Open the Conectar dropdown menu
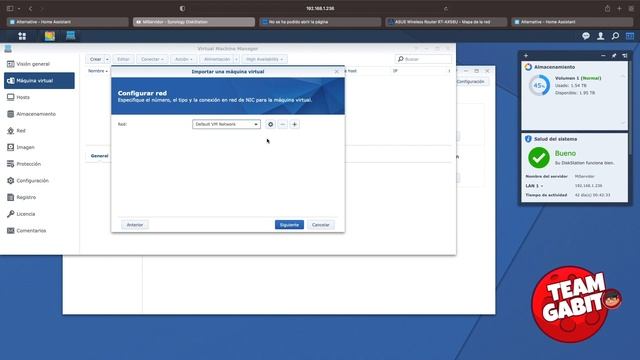Screen dimensions: 640x360 pyautogui.click(x=152, y=59)
